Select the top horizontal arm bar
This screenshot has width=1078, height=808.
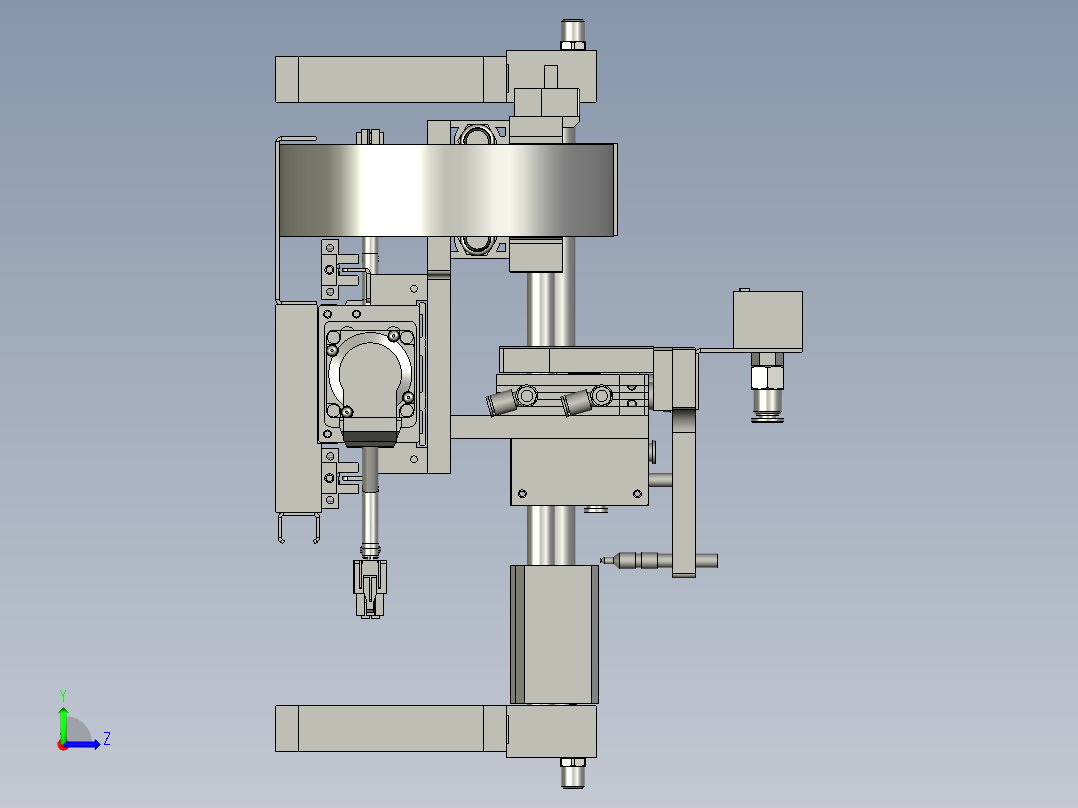[391, 79]
